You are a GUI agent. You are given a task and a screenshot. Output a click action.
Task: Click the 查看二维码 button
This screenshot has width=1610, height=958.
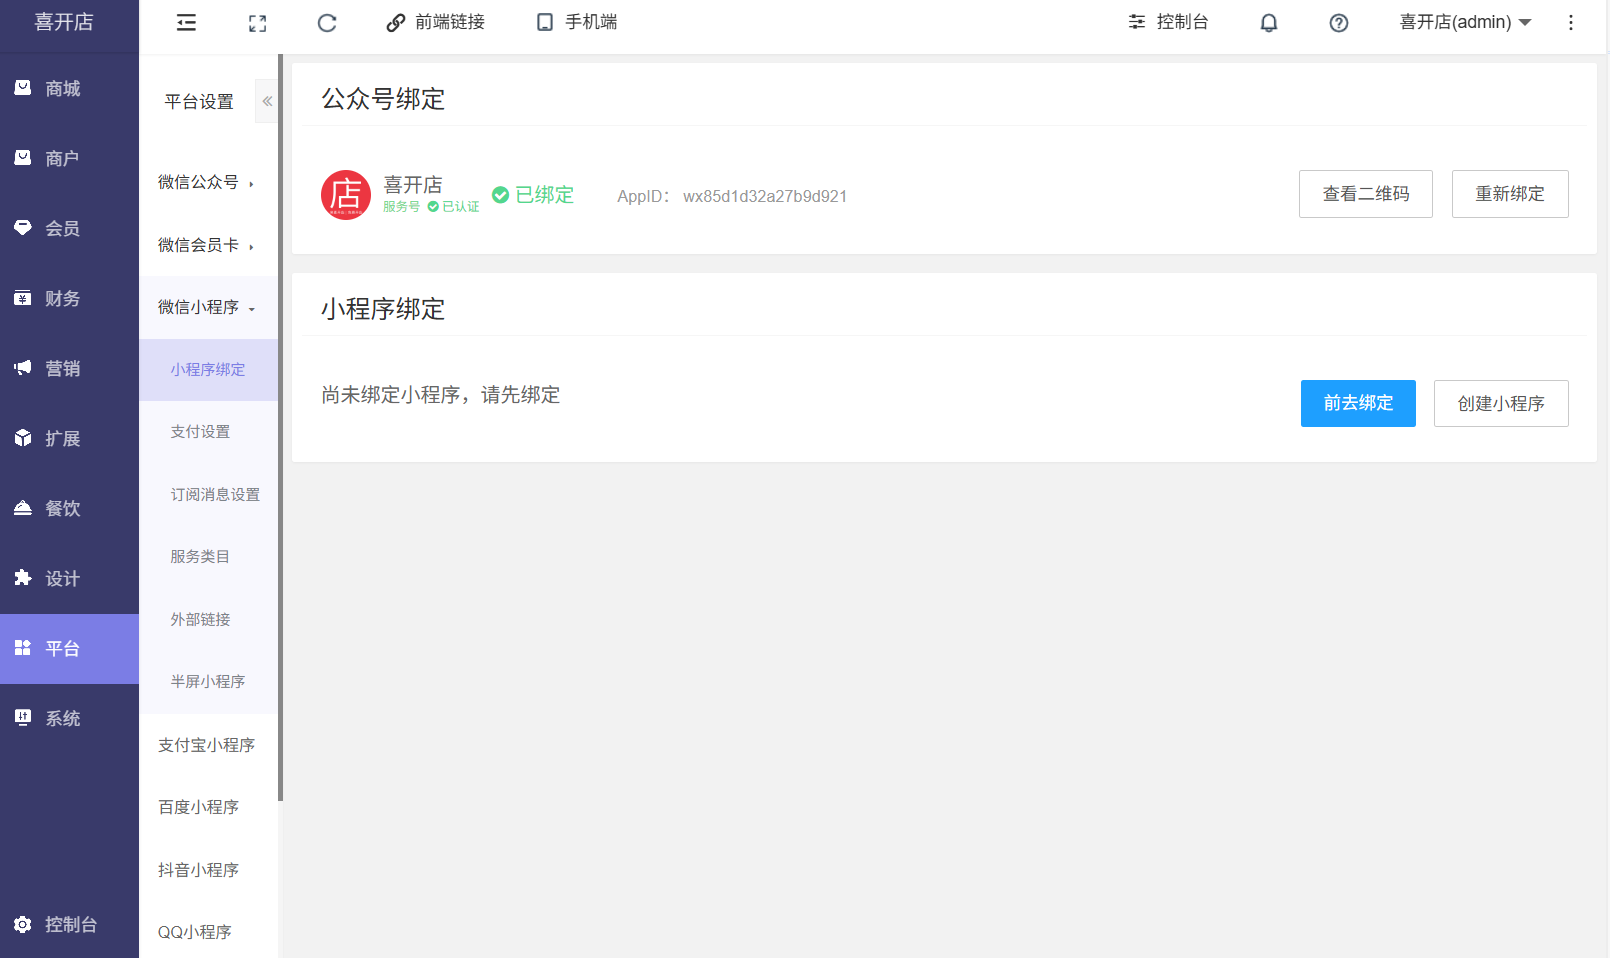pos(1365,194)
